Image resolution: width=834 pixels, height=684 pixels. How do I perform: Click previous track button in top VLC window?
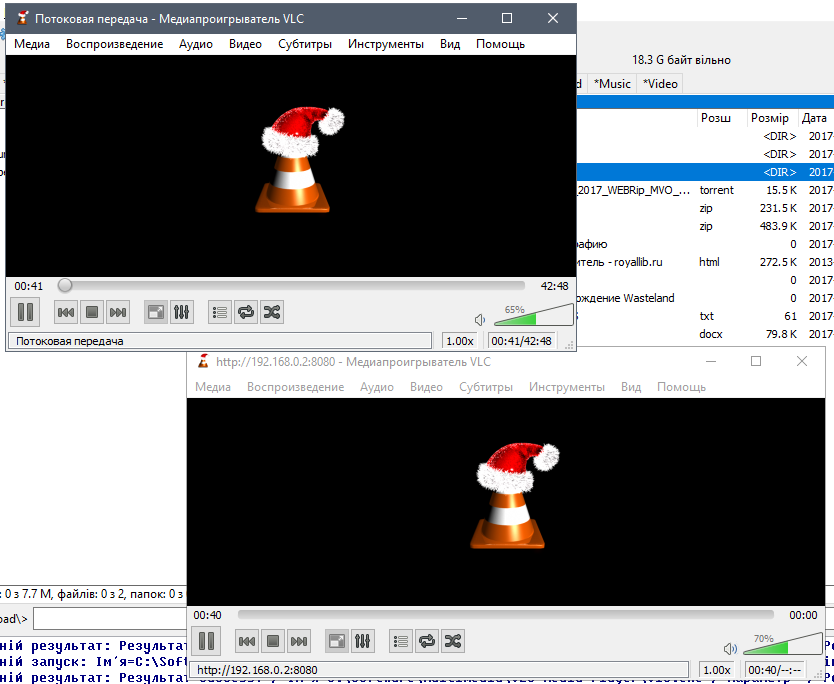[66, 312]
